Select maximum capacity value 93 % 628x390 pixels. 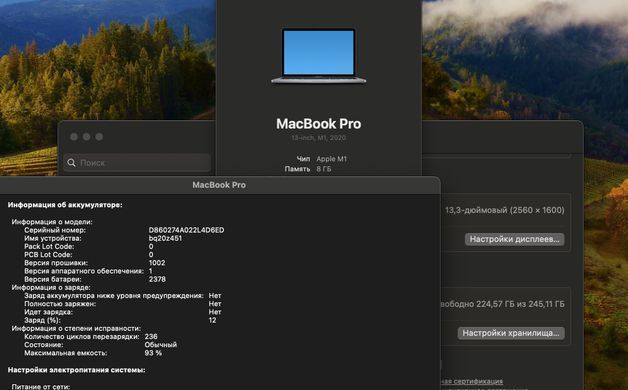153,353
